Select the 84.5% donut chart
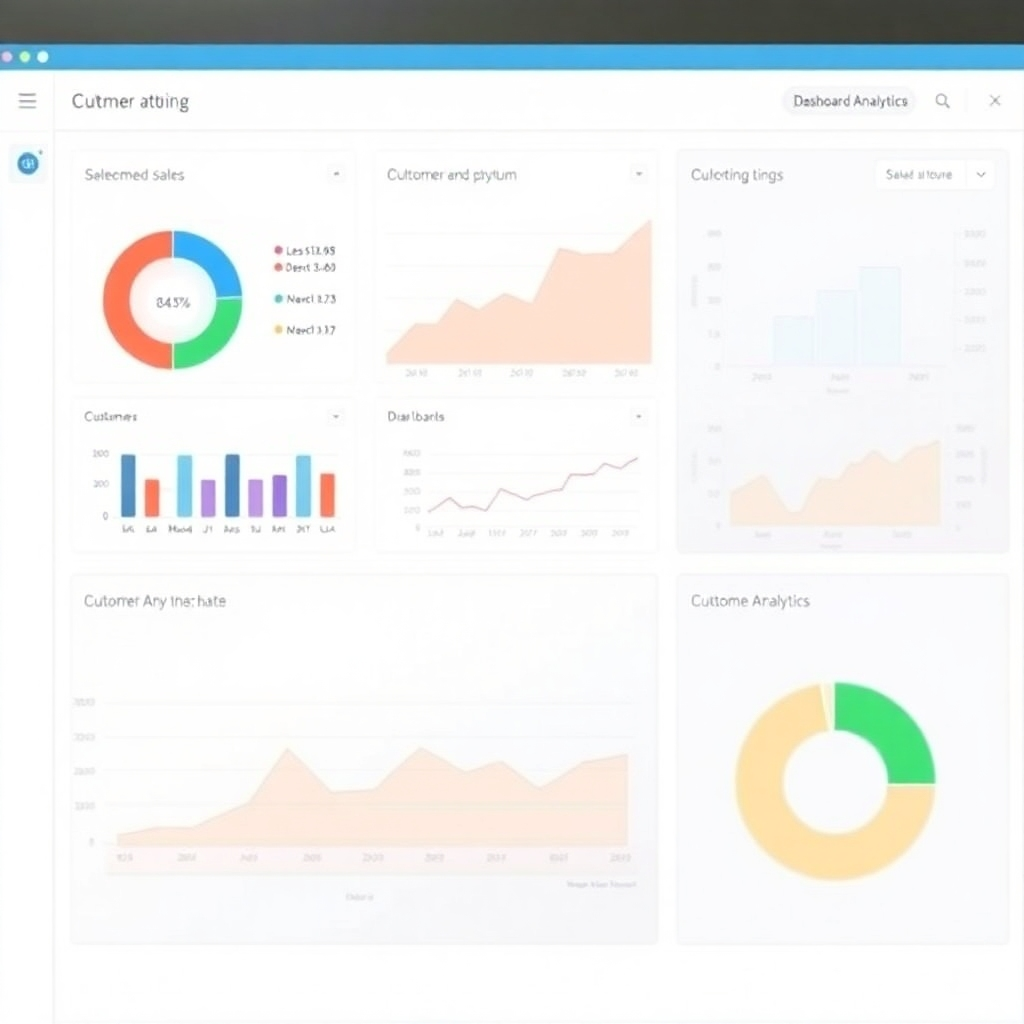The image size is (1024, 1024). coord(172,299)
